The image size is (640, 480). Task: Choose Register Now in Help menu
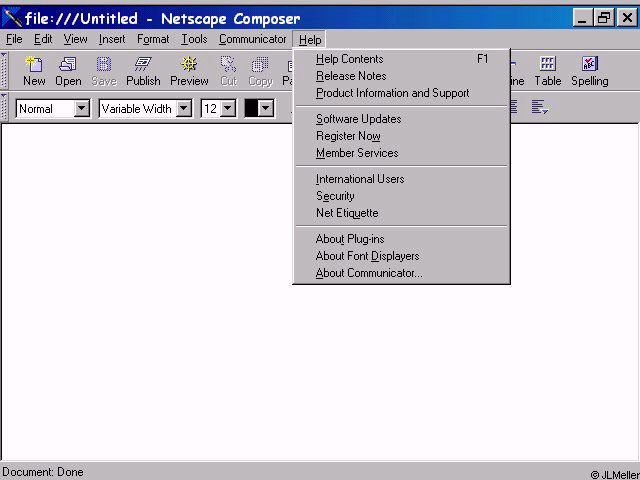[x=402, y=136]
